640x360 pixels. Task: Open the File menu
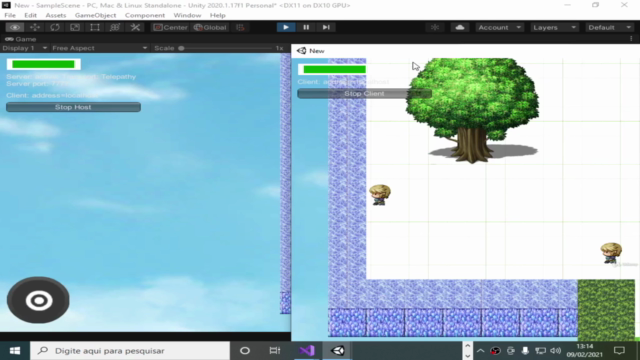(x=10, y=15)
